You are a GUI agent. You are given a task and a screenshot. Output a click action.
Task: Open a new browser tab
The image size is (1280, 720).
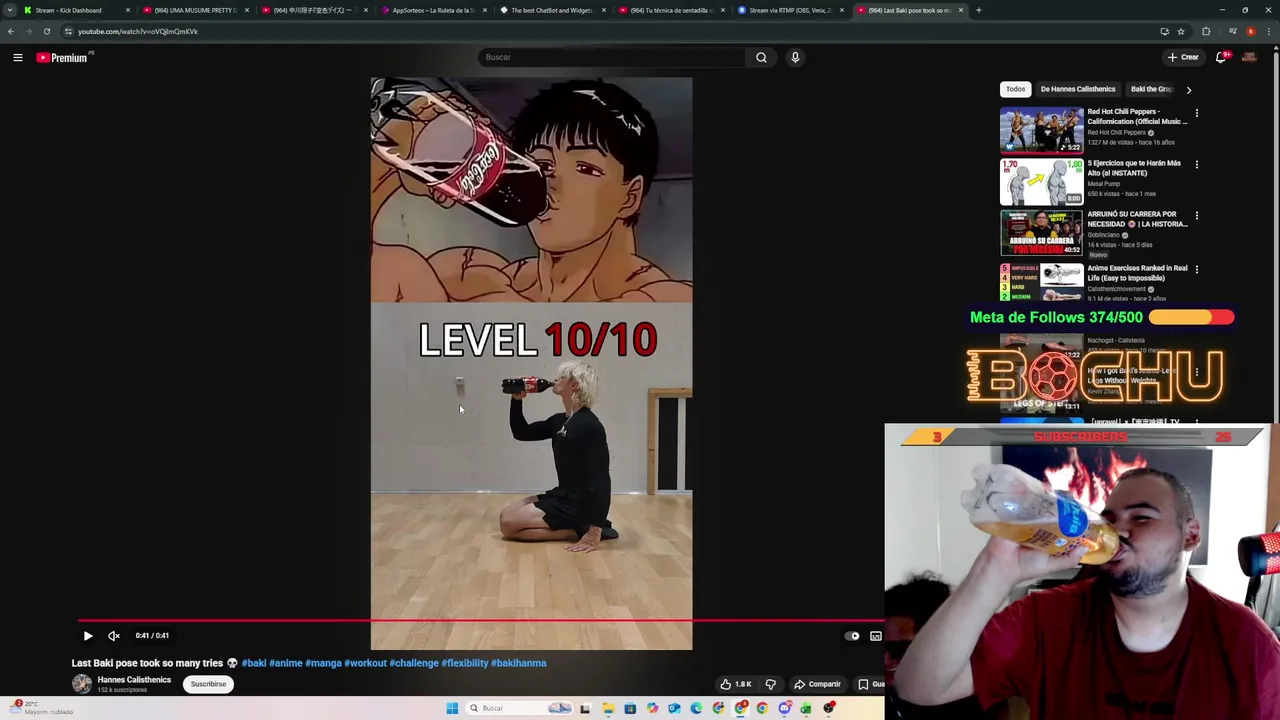click(978, 10)
